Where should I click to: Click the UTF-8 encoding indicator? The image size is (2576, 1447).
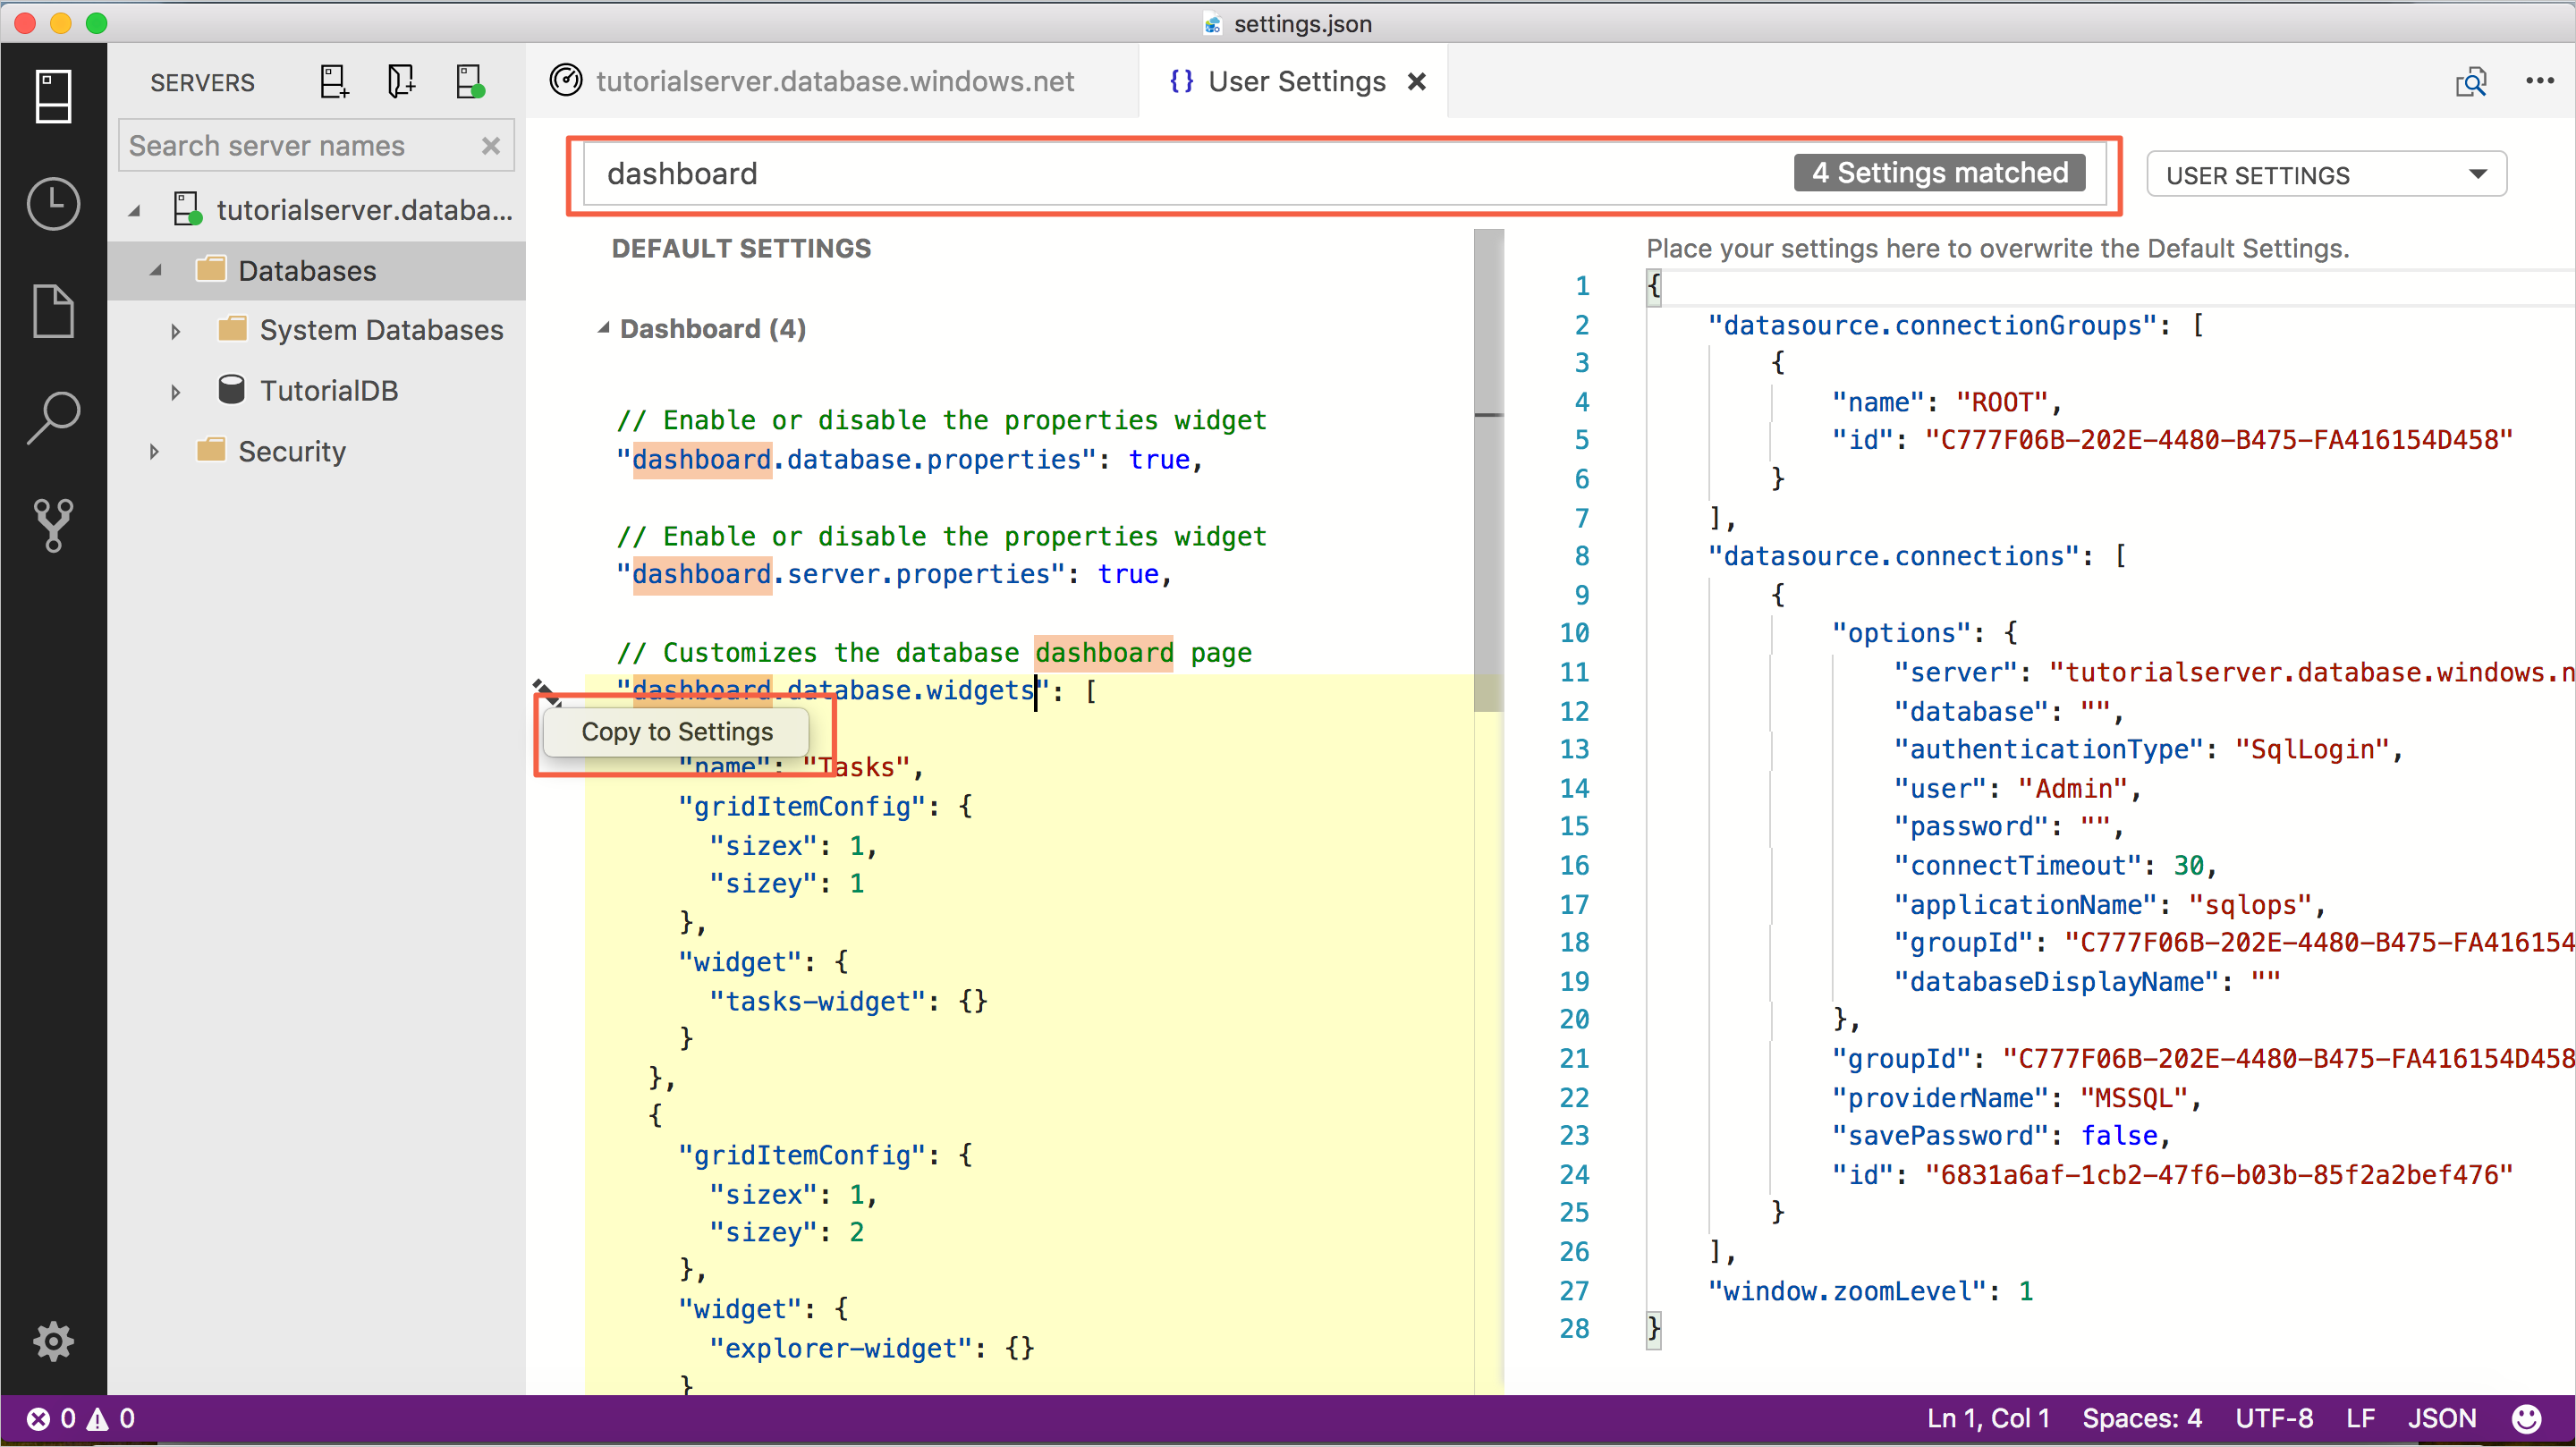(2273, 1418)
